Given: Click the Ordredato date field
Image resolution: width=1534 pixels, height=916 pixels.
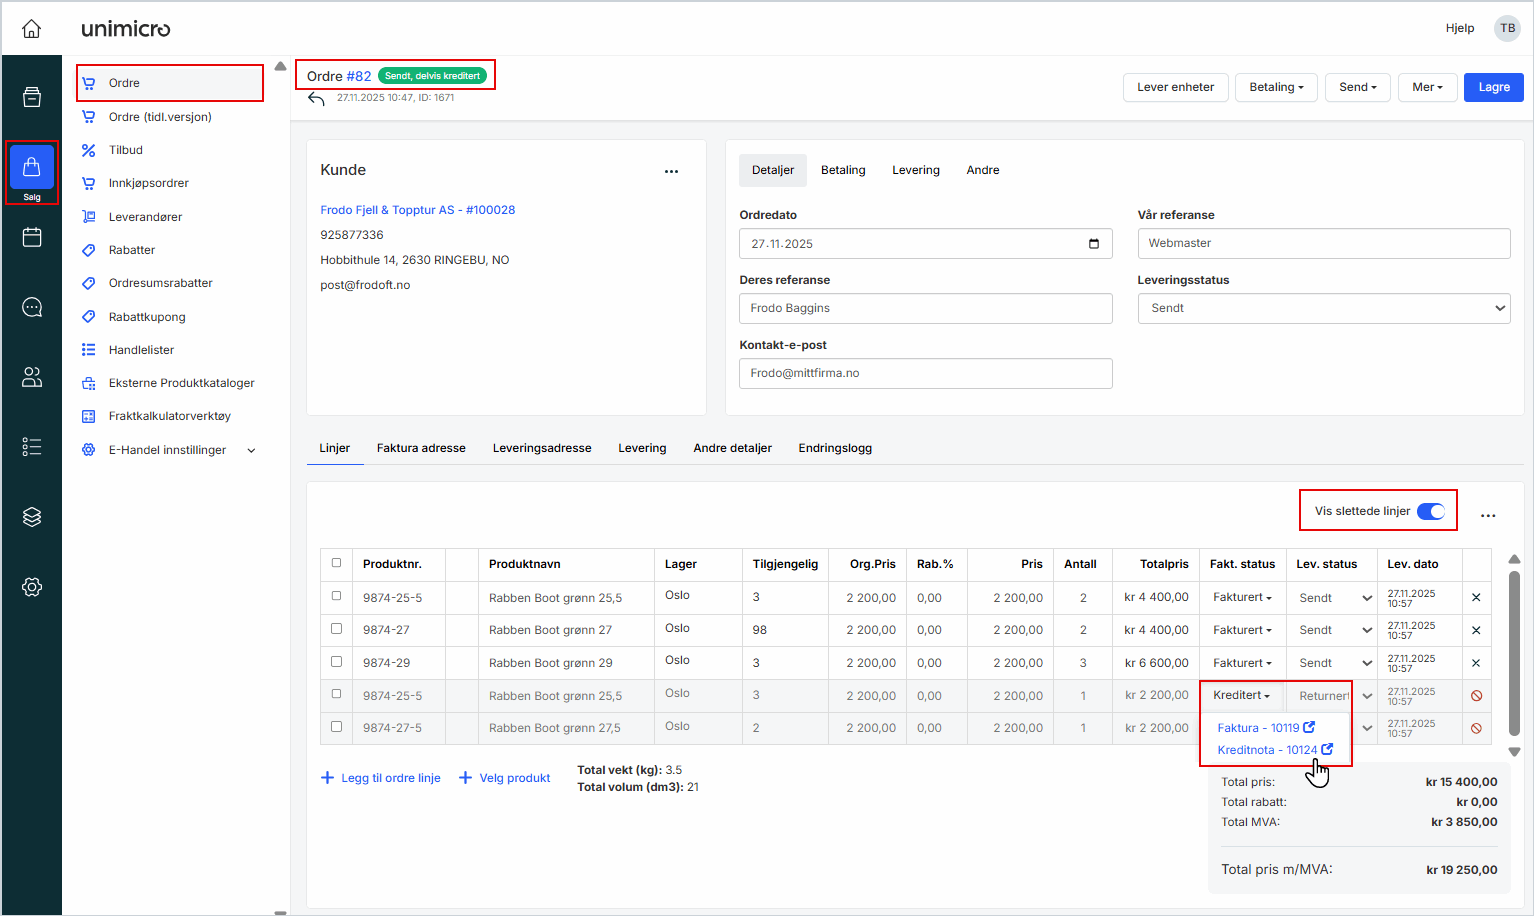Looking at the screenshot, I should coord(925,244).
